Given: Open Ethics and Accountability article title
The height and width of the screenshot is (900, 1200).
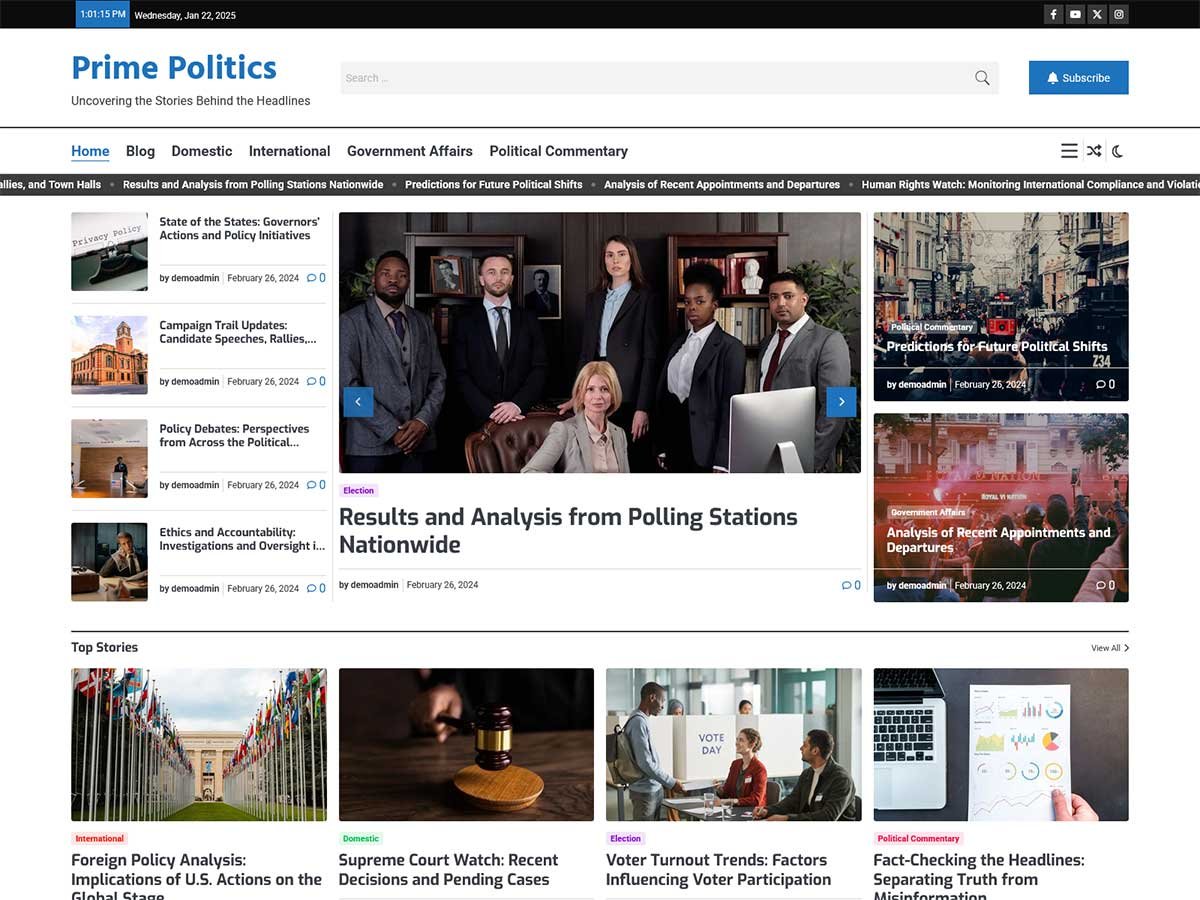Looking at the screenshot, I should 242,539.
